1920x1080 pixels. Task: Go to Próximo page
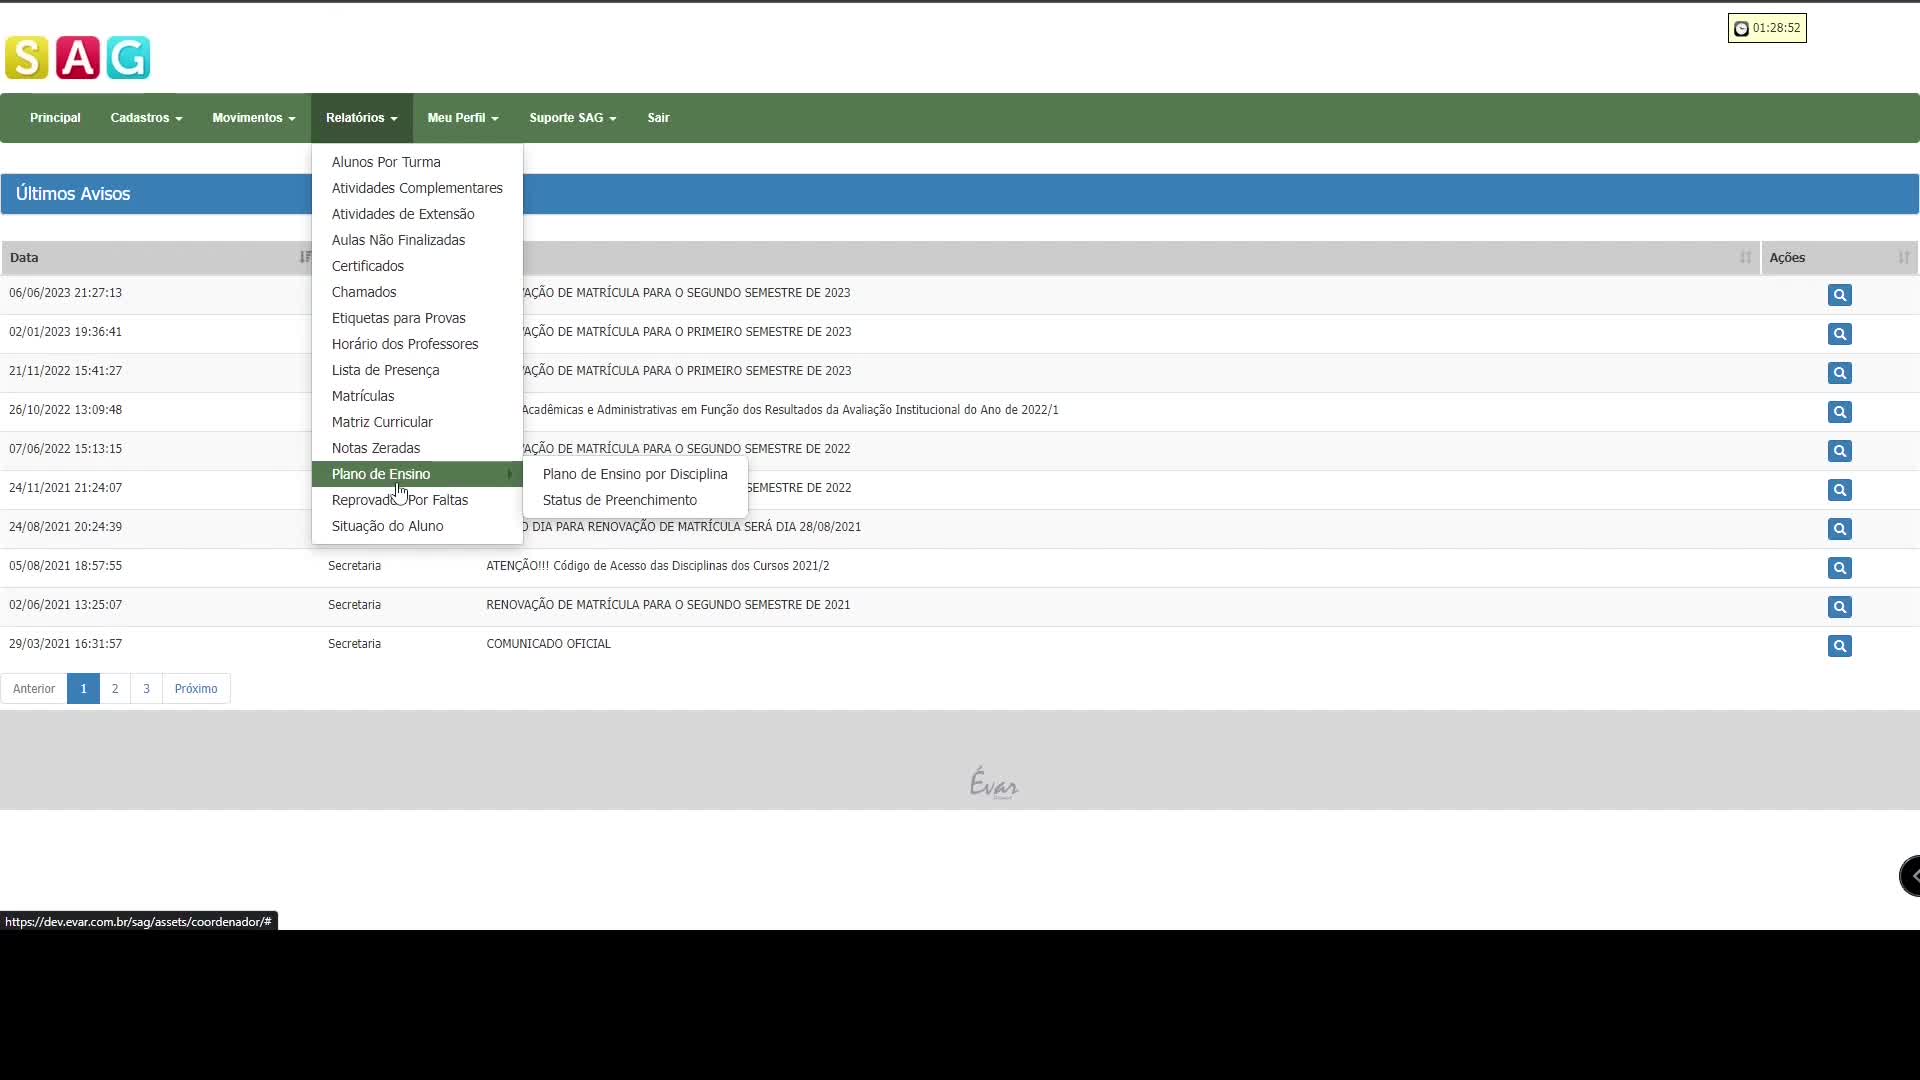coord(196,689)
